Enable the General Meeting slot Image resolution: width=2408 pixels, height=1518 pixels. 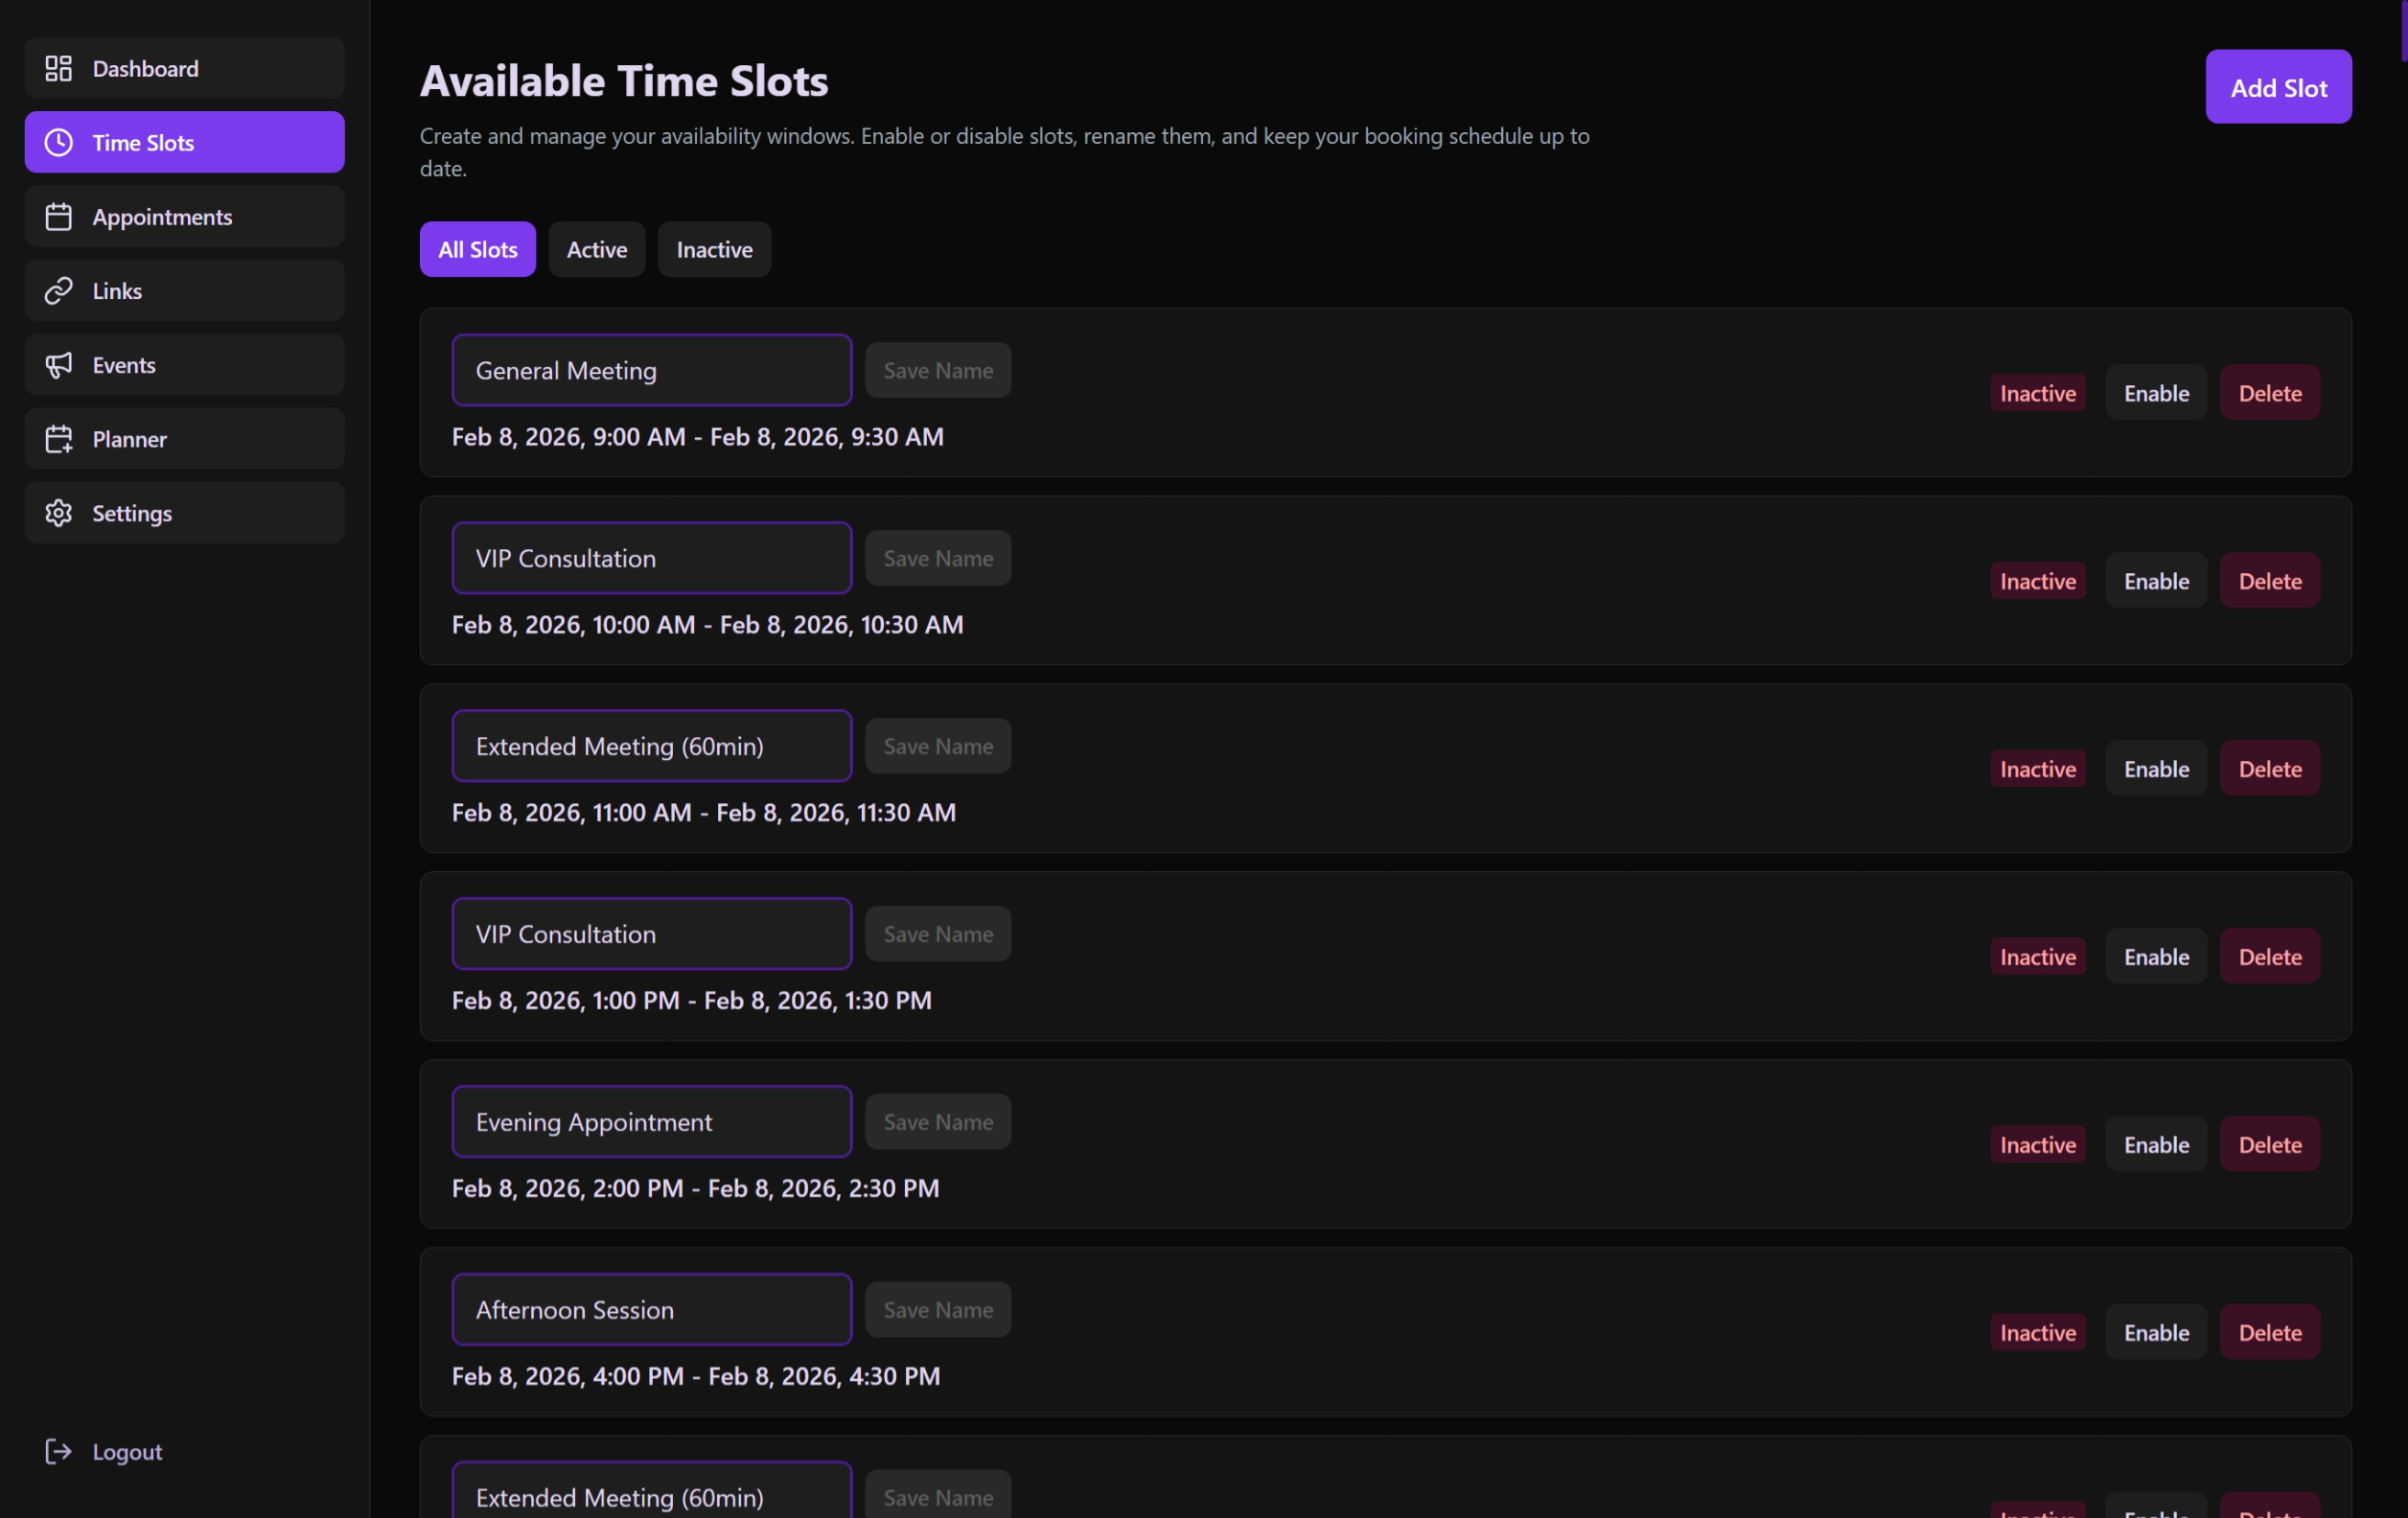pyautogui.click(x=2155, y=392)
